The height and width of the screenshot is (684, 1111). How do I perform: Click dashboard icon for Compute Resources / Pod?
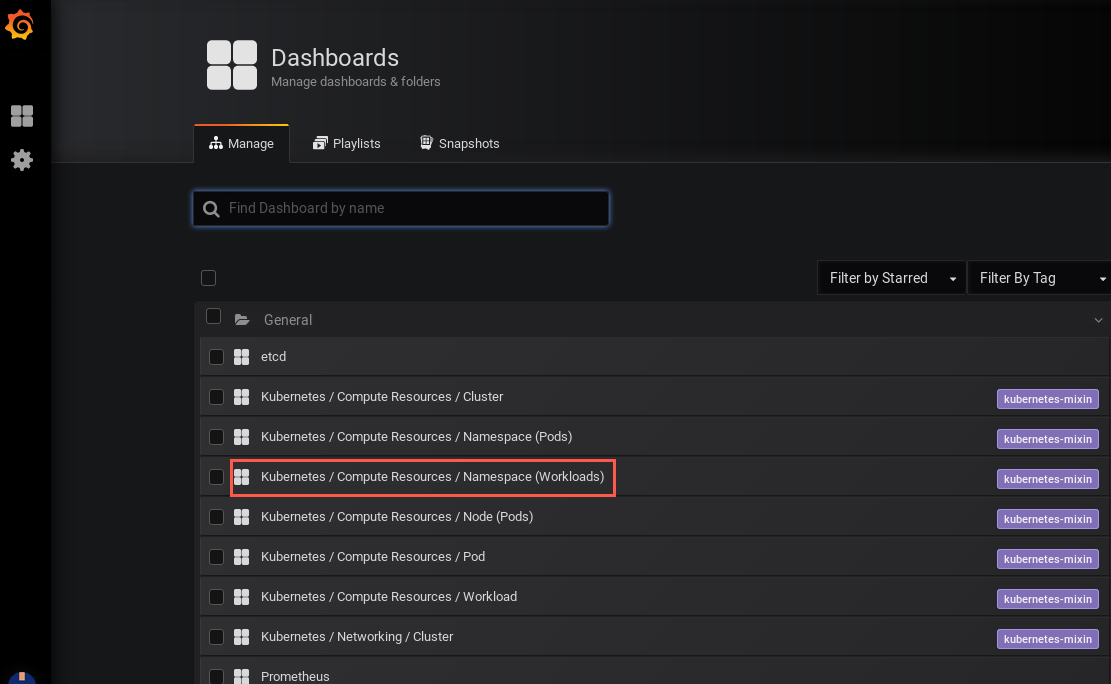(x=242, y=557)
